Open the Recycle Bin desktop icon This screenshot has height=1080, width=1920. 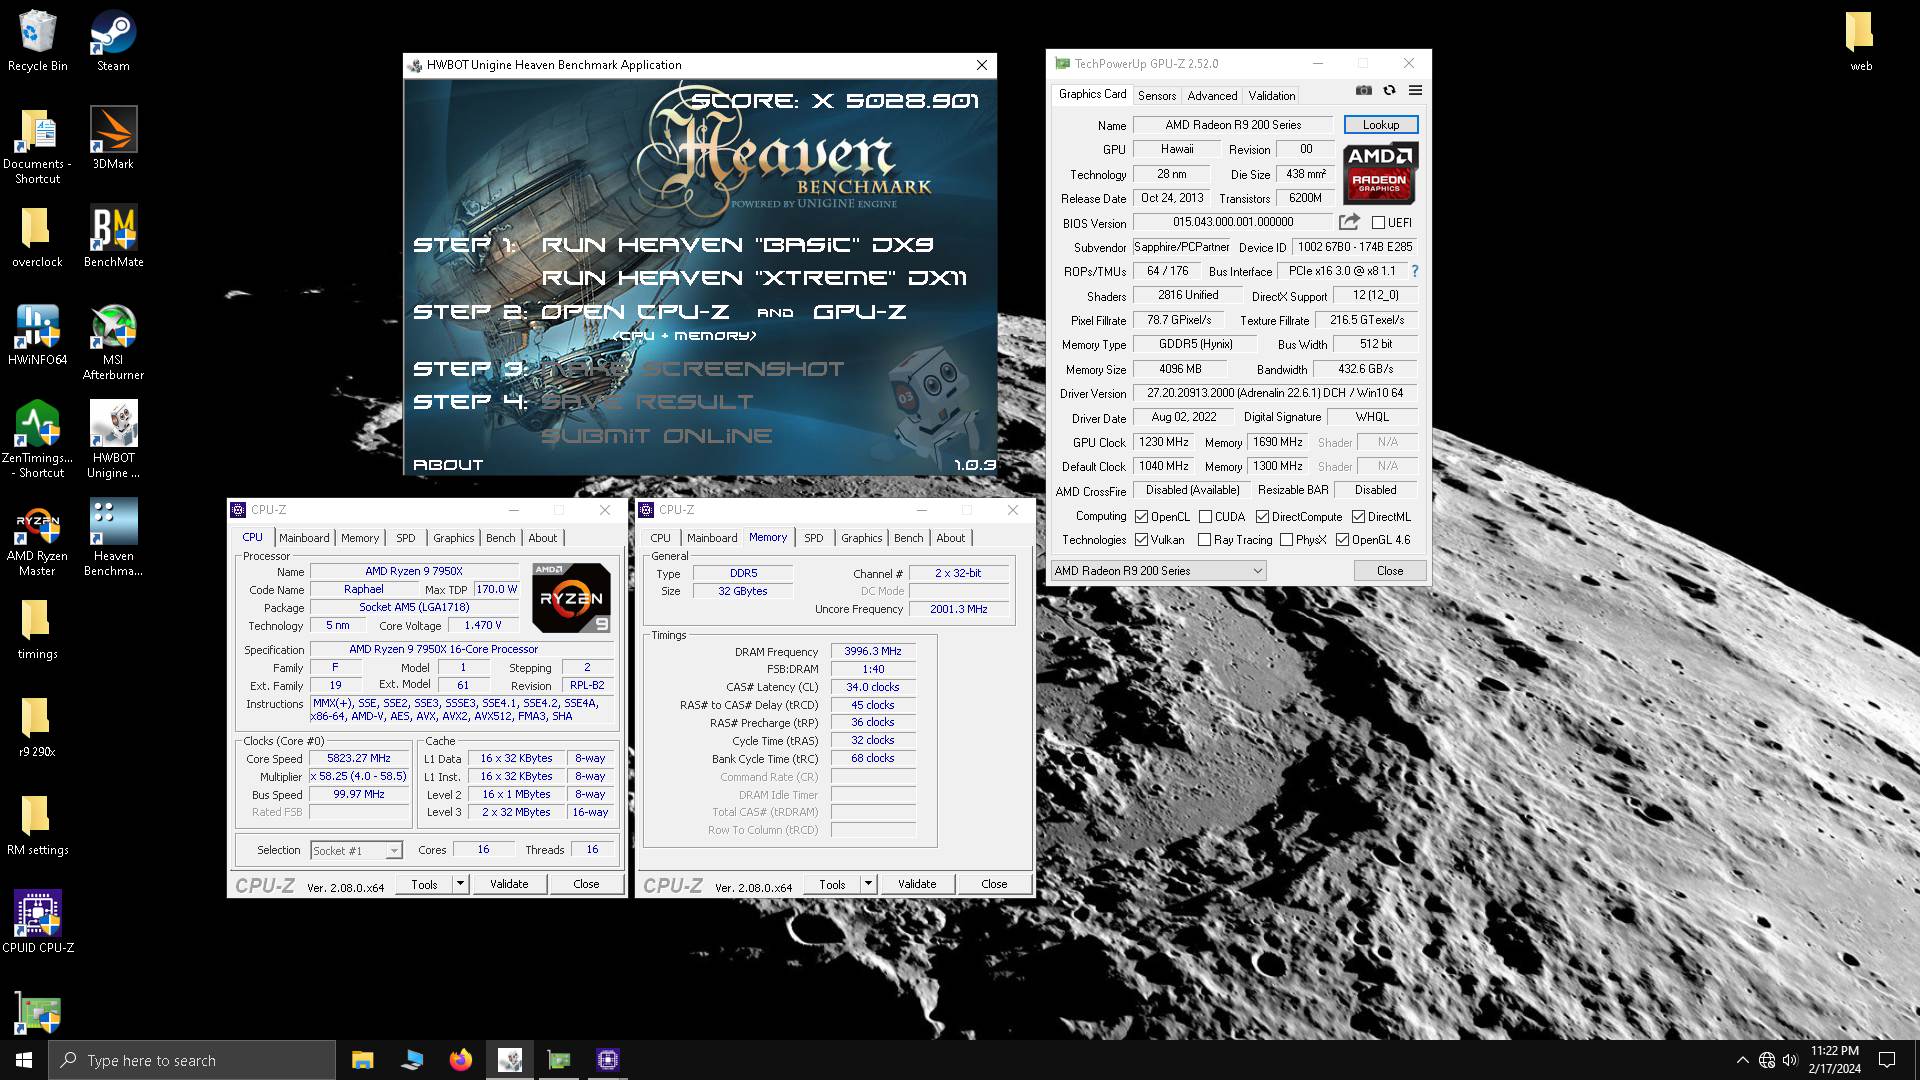pos(37,41)
